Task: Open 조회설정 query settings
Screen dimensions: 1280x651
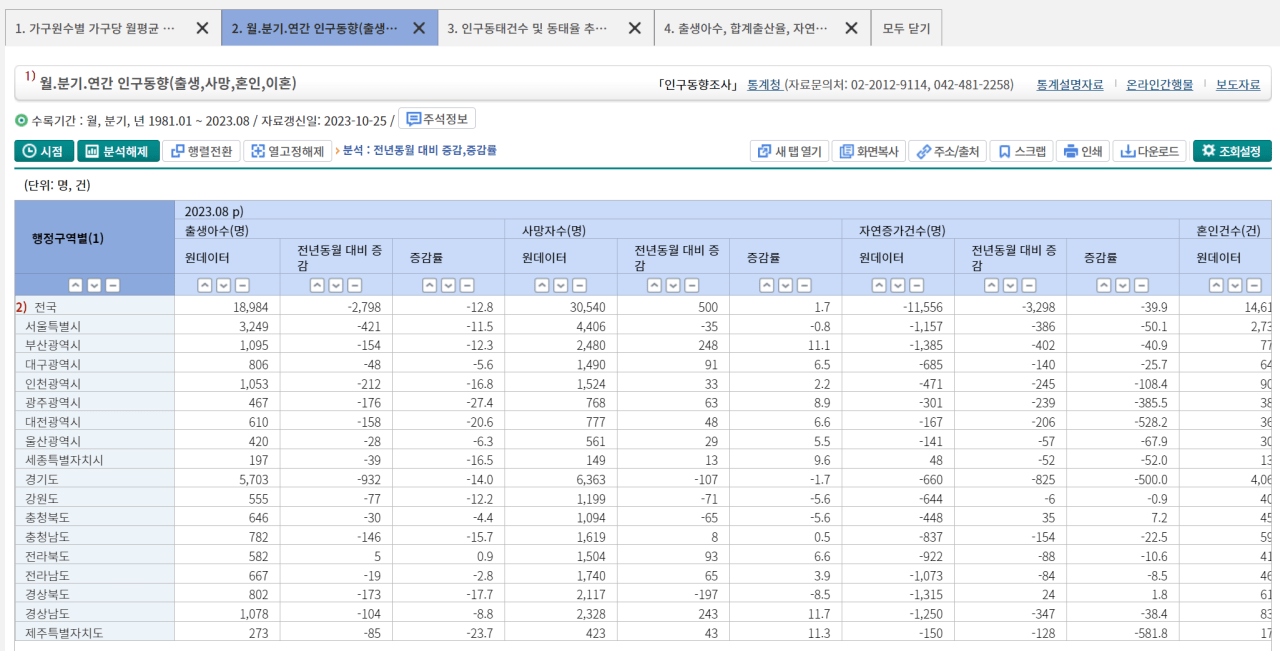Action: coord(1232,151)
